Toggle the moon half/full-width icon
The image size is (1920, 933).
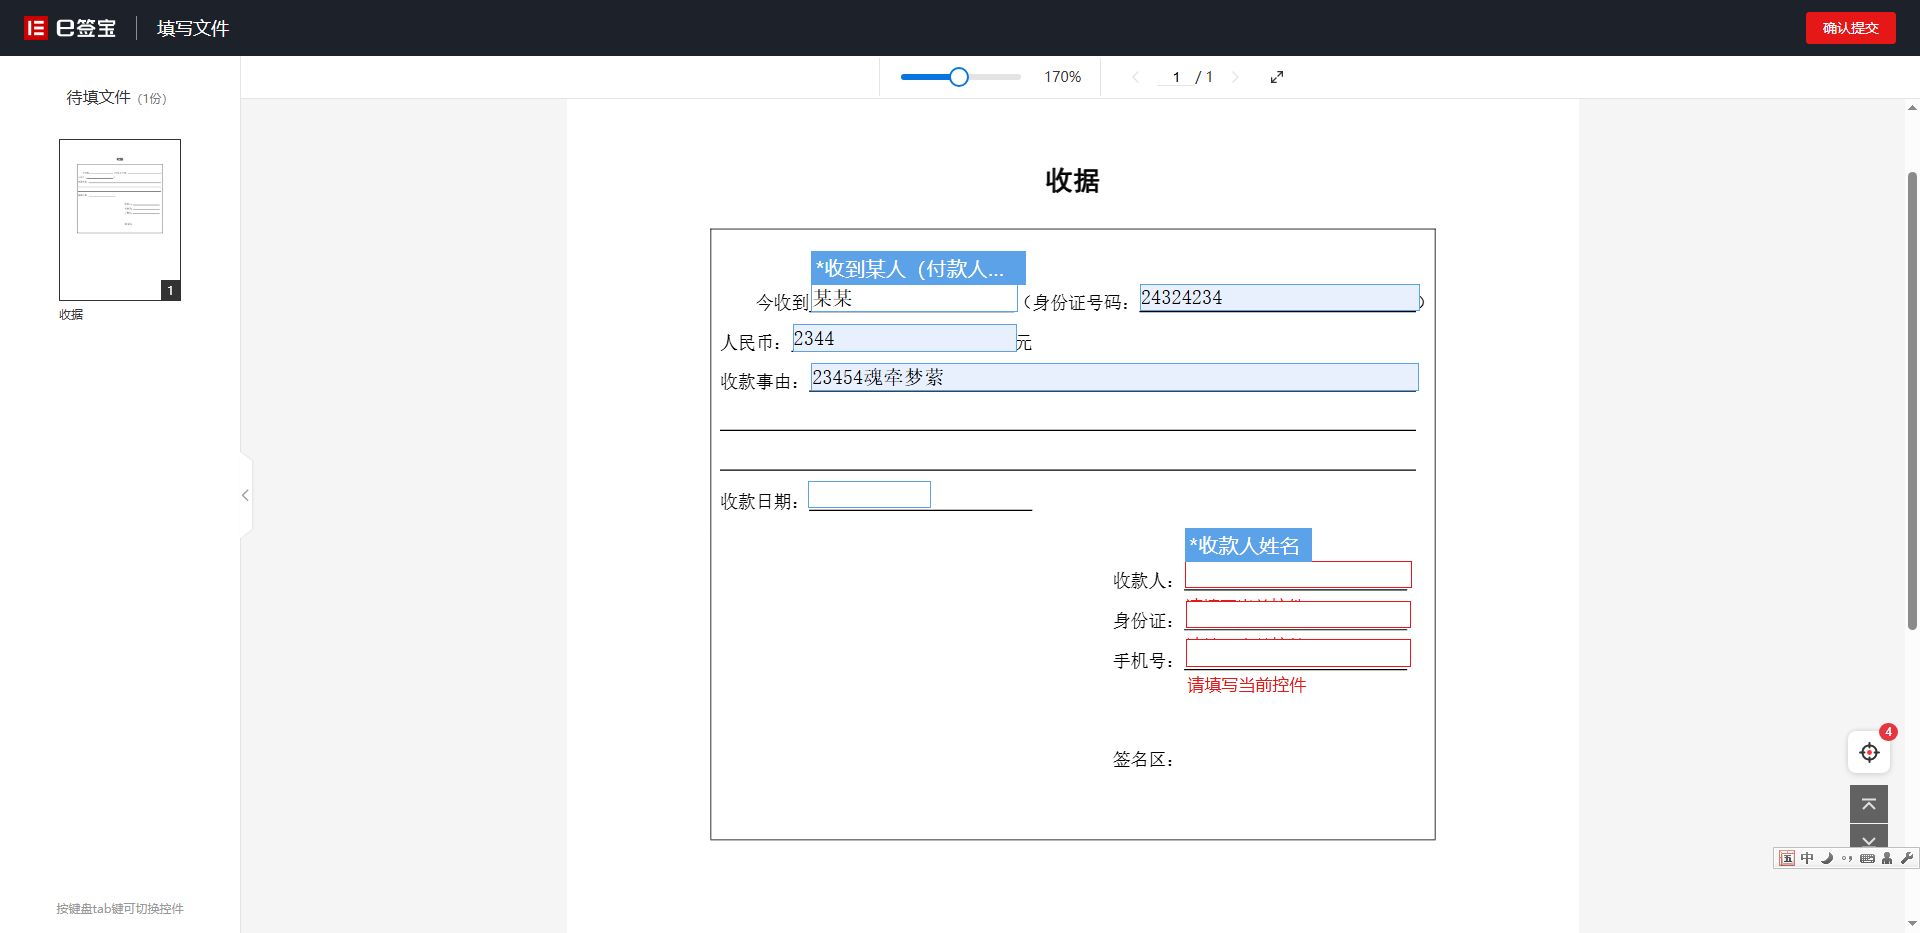point(1827,858)
